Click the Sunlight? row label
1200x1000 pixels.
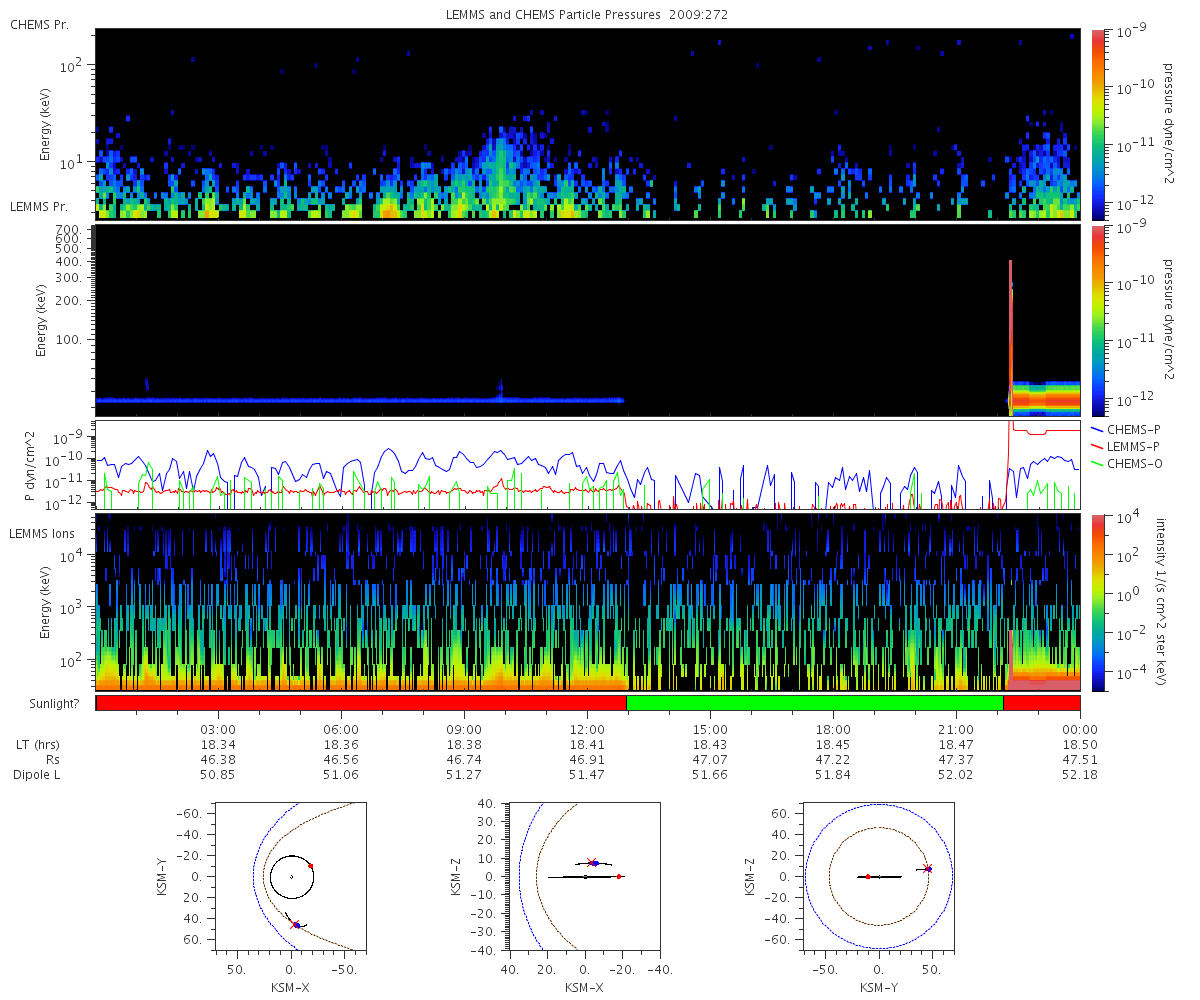[x=48, y=703]
